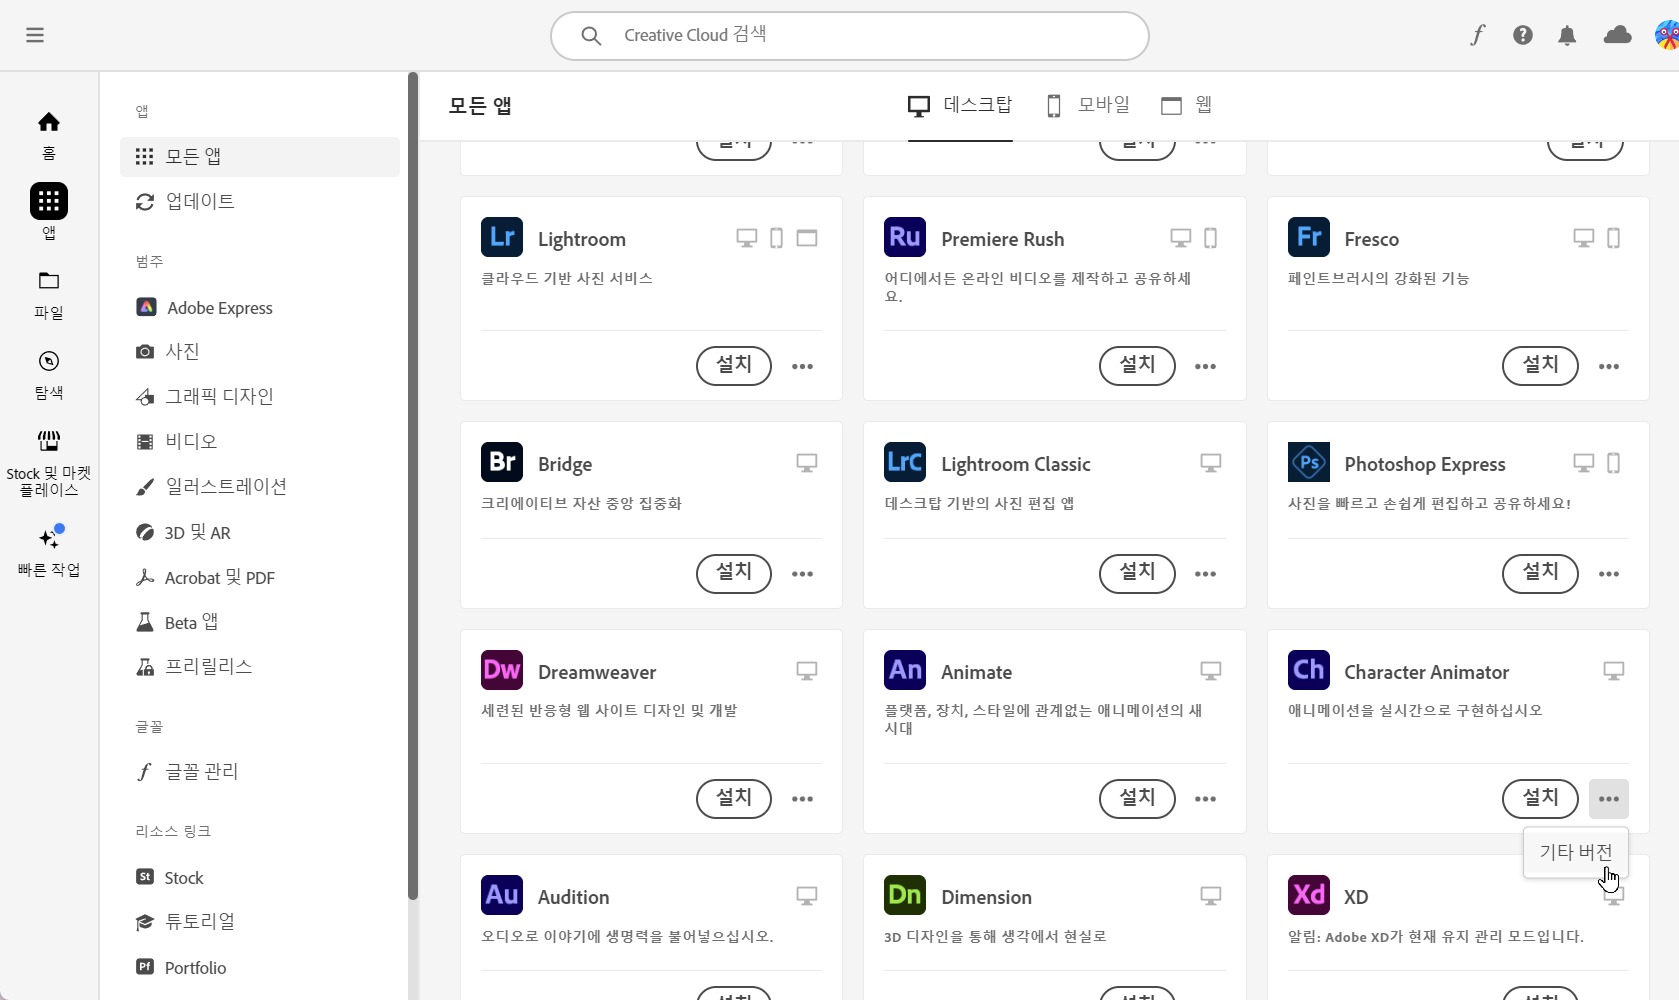The image size is (1679, 1000).
Task: Select 업데이트 in sidebar
Action: (x=260, y=202)
